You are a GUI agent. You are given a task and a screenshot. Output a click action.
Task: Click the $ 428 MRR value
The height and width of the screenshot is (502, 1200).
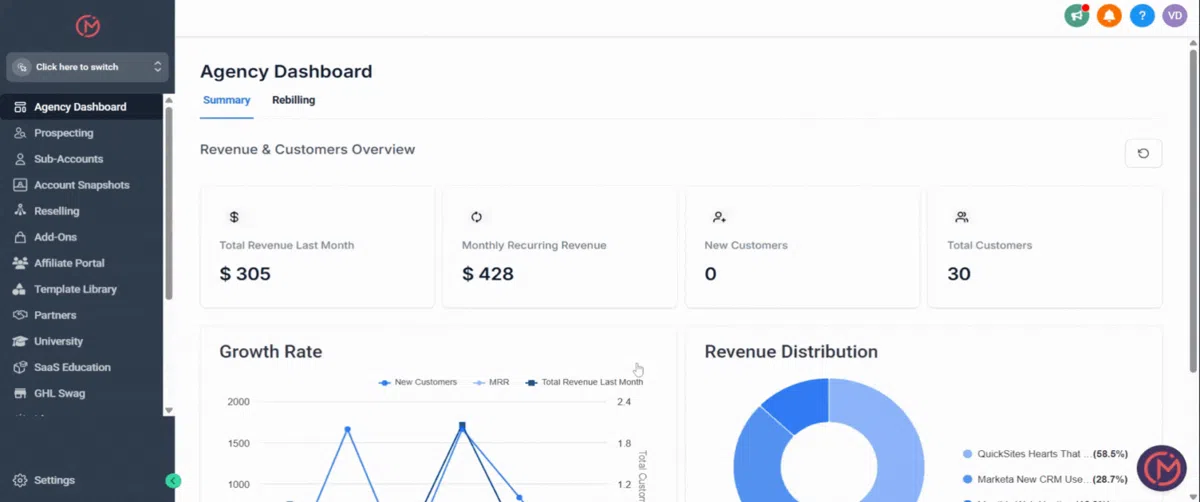(x=488, y=273)
